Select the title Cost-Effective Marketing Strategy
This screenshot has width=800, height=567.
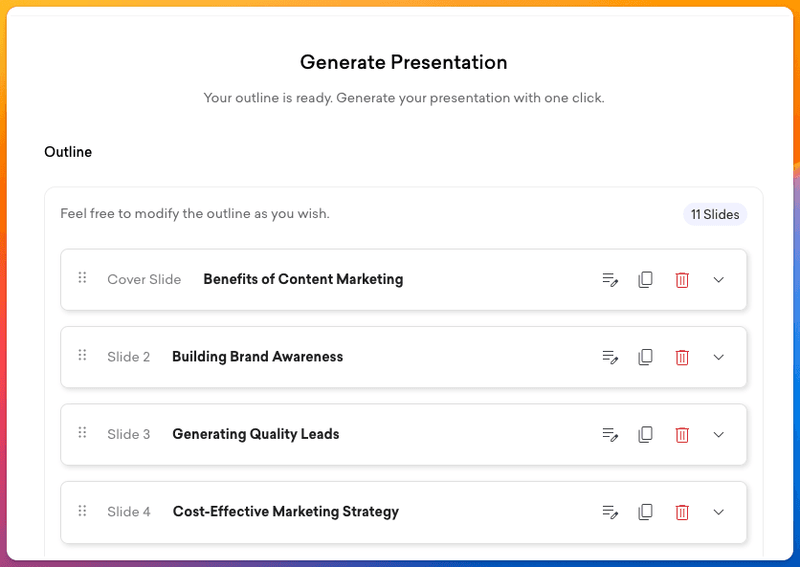pos(286,512)
